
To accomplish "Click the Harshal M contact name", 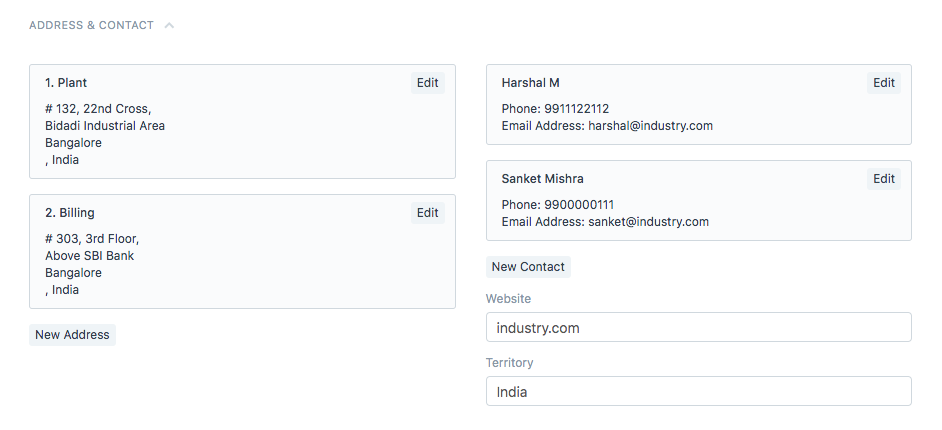I will 530,83.
